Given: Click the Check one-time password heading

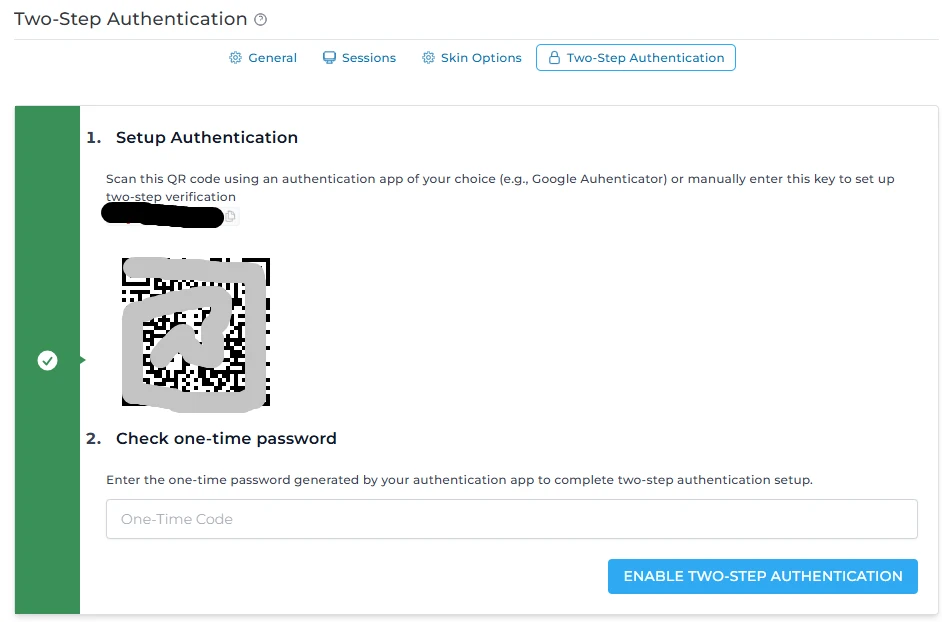Looking at the screenshot, I should [226, 438].
